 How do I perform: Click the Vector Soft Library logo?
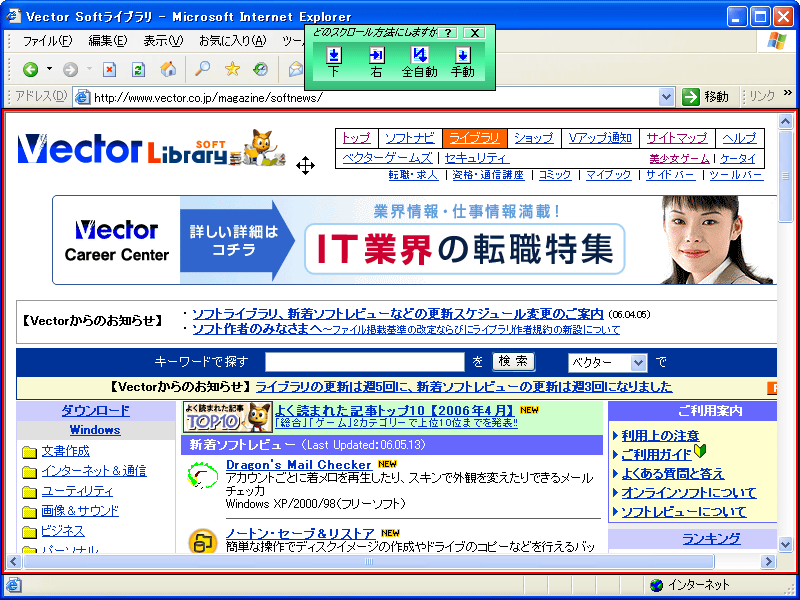pos(152,148)
